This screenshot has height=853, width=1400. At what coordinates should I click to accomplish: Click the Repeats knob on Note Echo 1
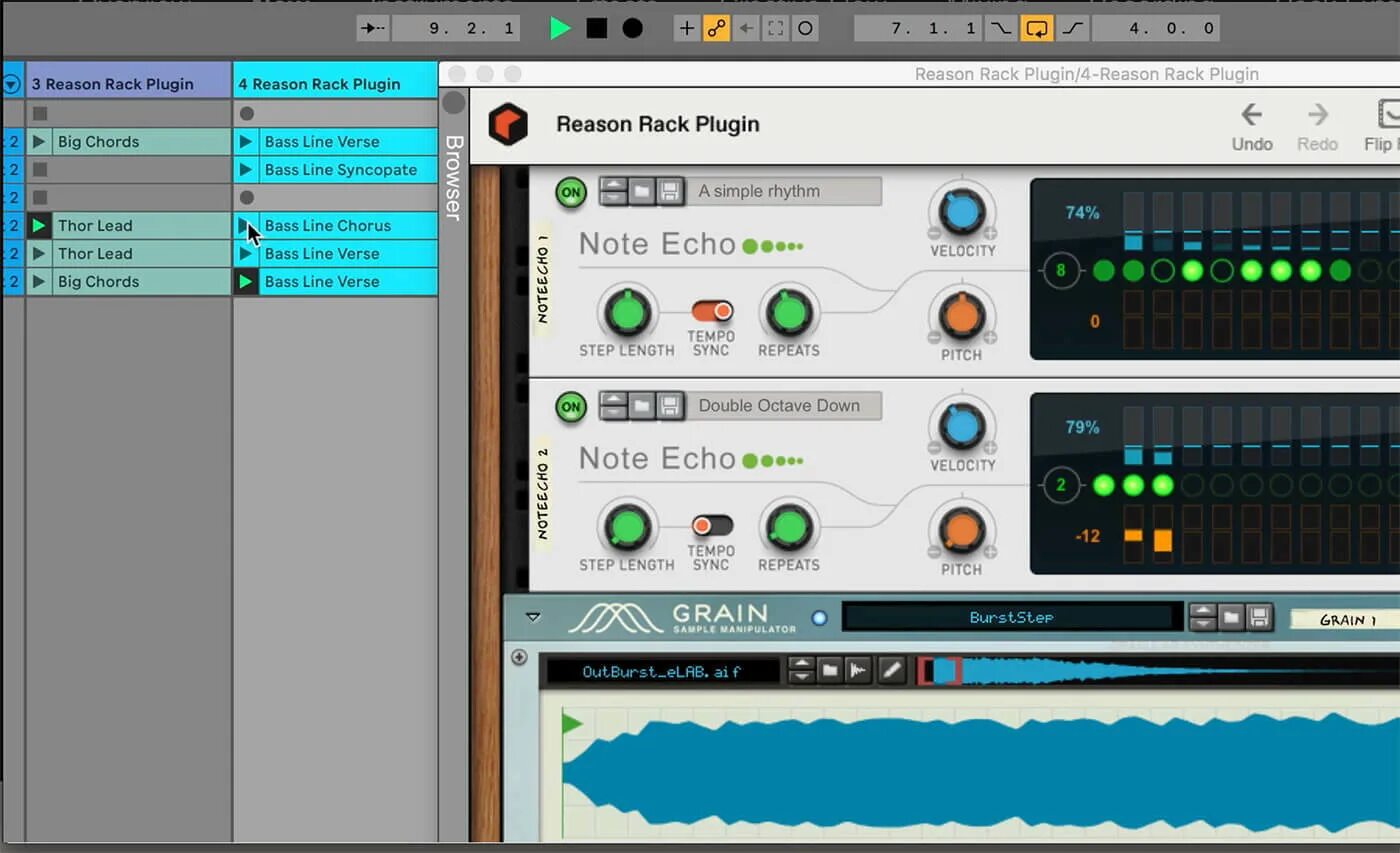click(x=789, y=312)
